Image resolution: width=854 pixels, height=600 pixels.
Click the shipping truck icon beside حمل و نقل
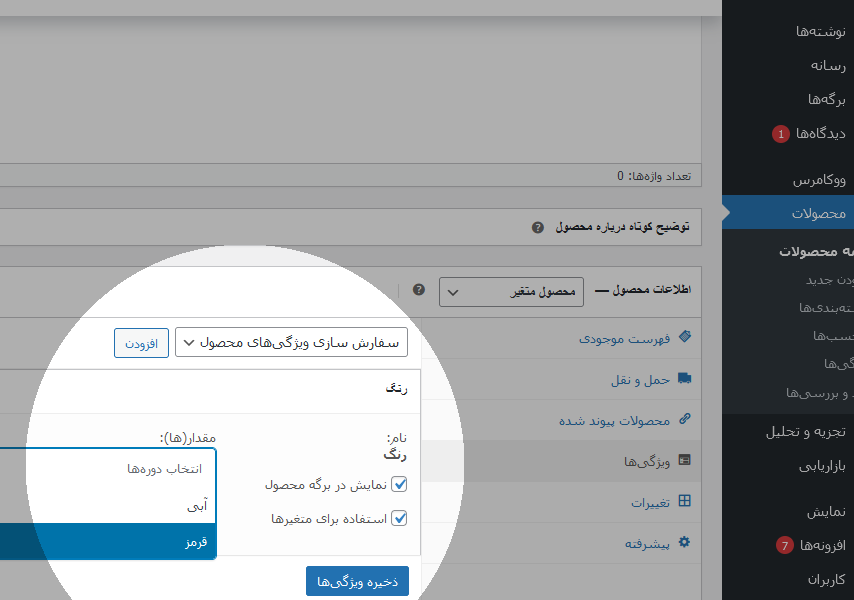(x=684, y=379)
